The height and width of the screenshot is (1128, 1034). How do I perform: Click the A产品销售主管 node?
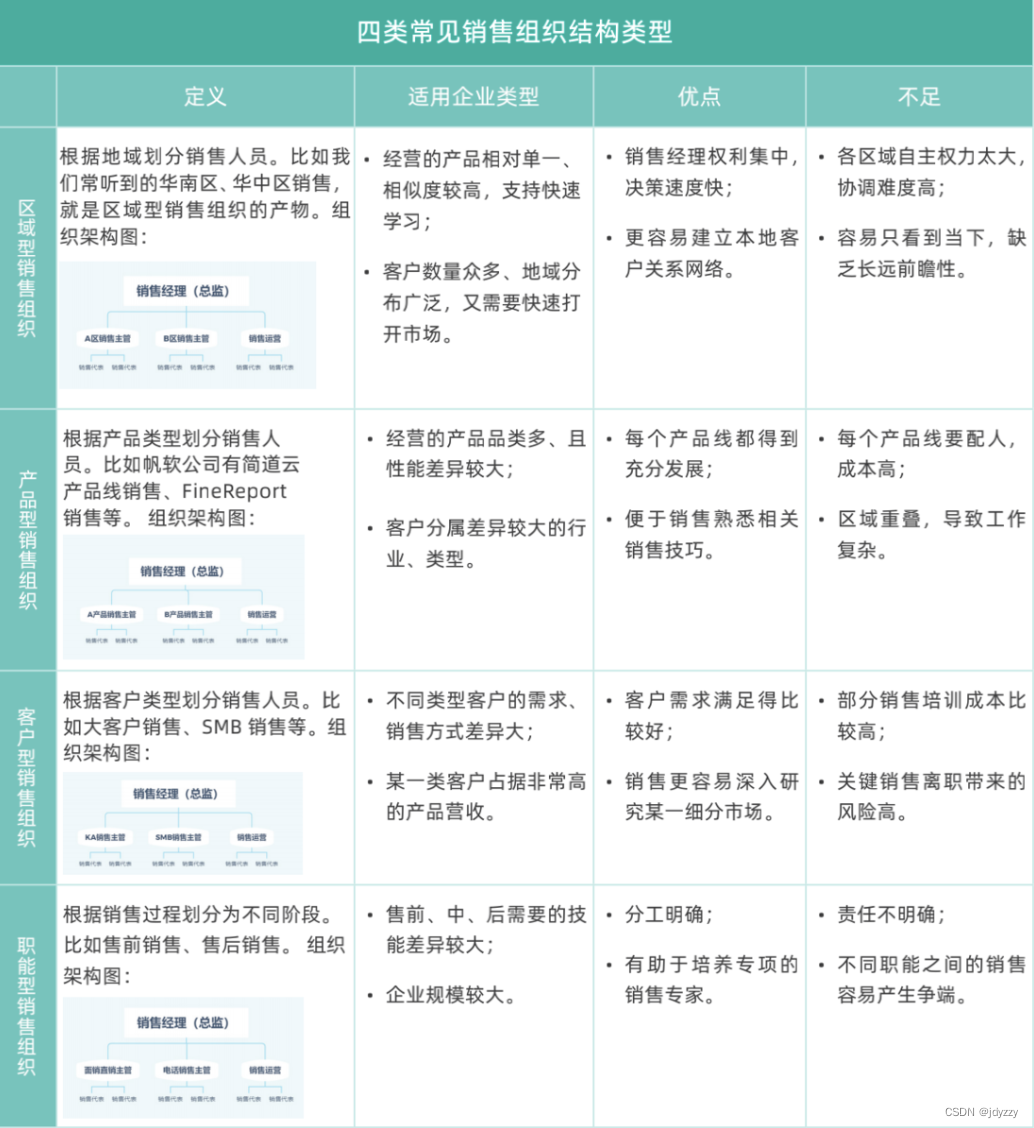112,614
